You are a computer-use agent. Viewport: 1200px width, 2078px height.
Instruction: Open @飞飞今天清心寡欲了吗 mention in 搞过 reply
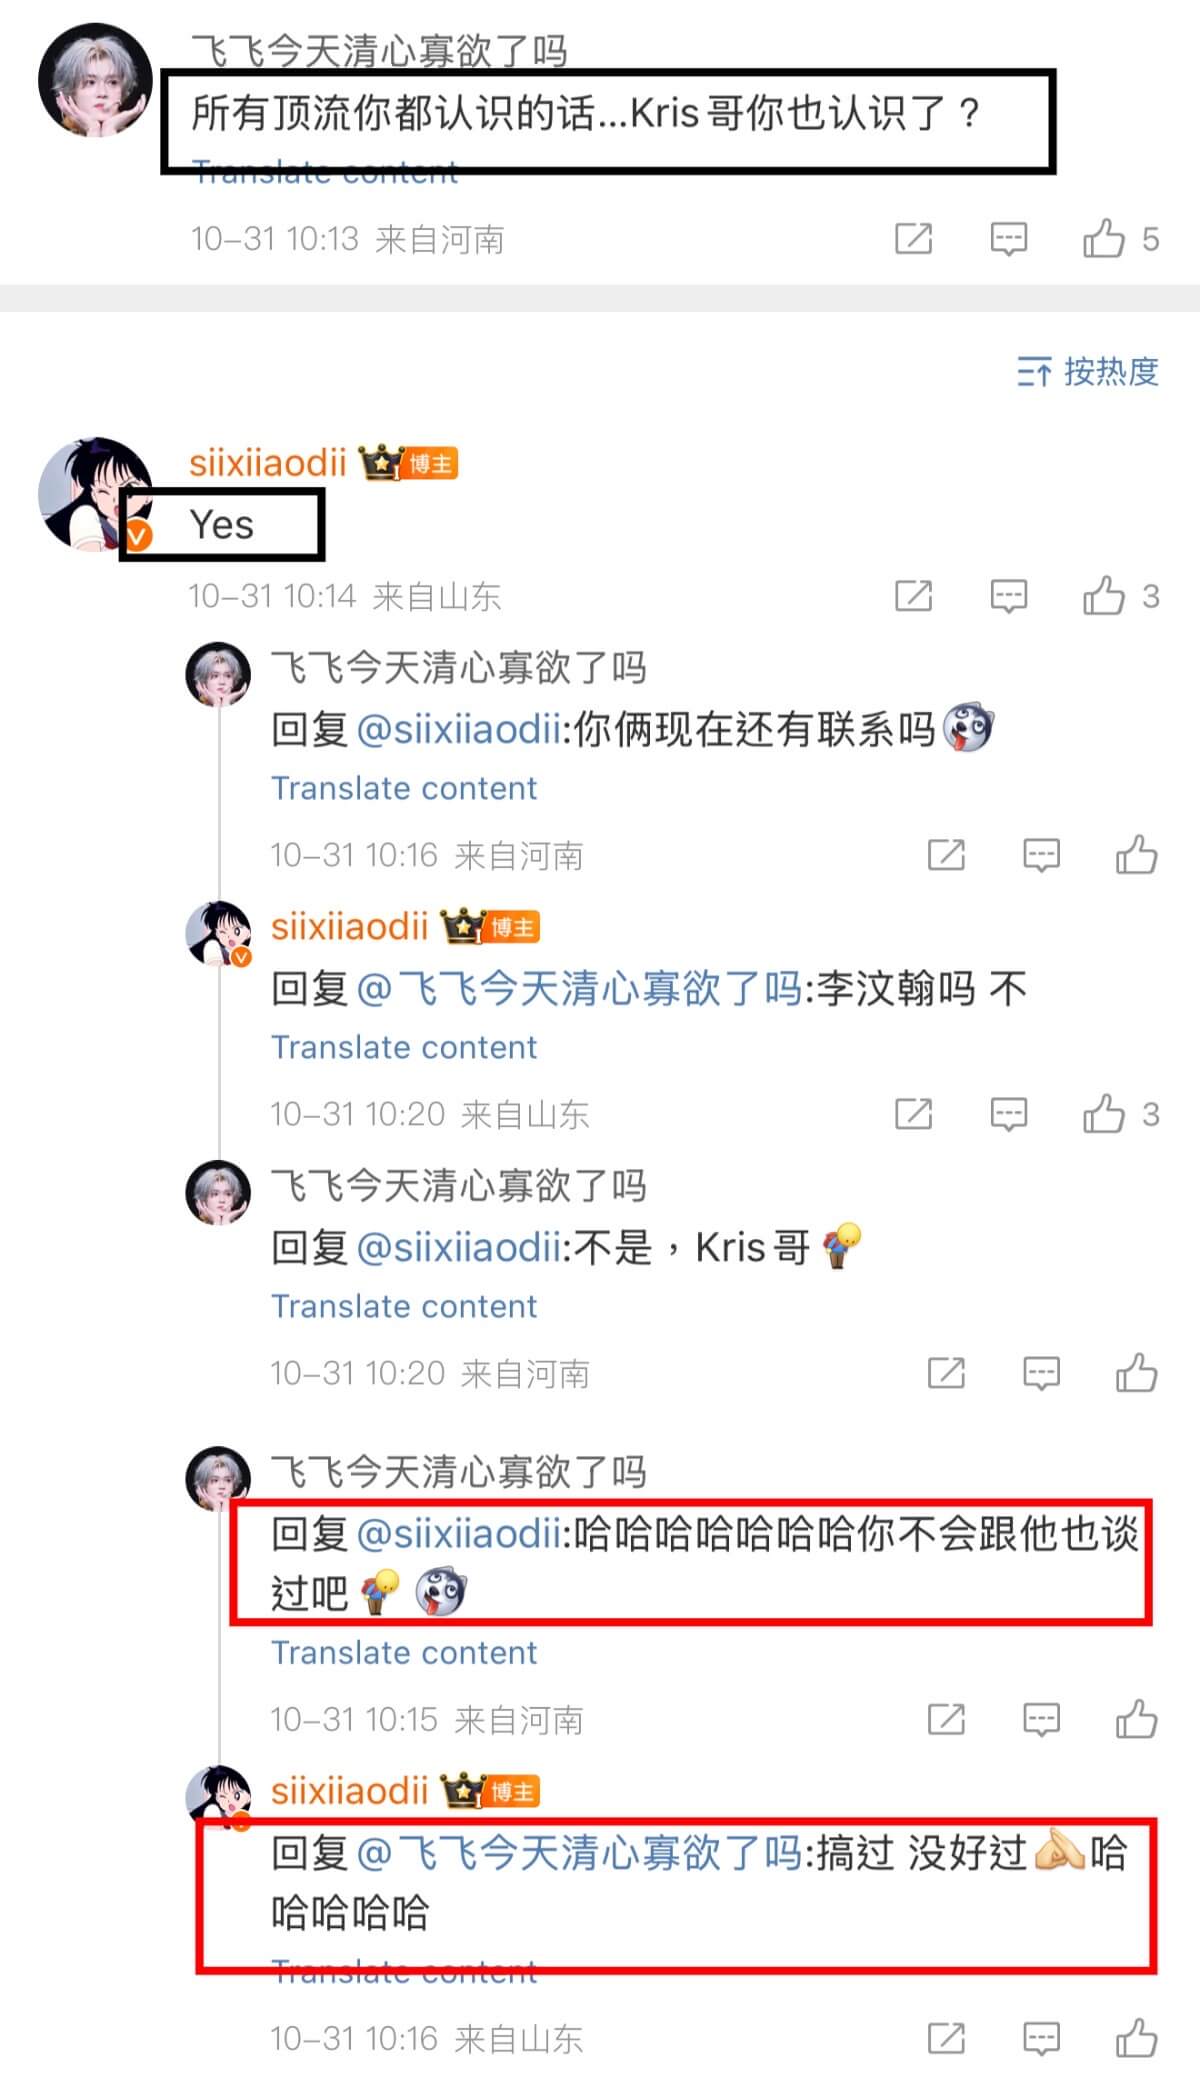579,1853
